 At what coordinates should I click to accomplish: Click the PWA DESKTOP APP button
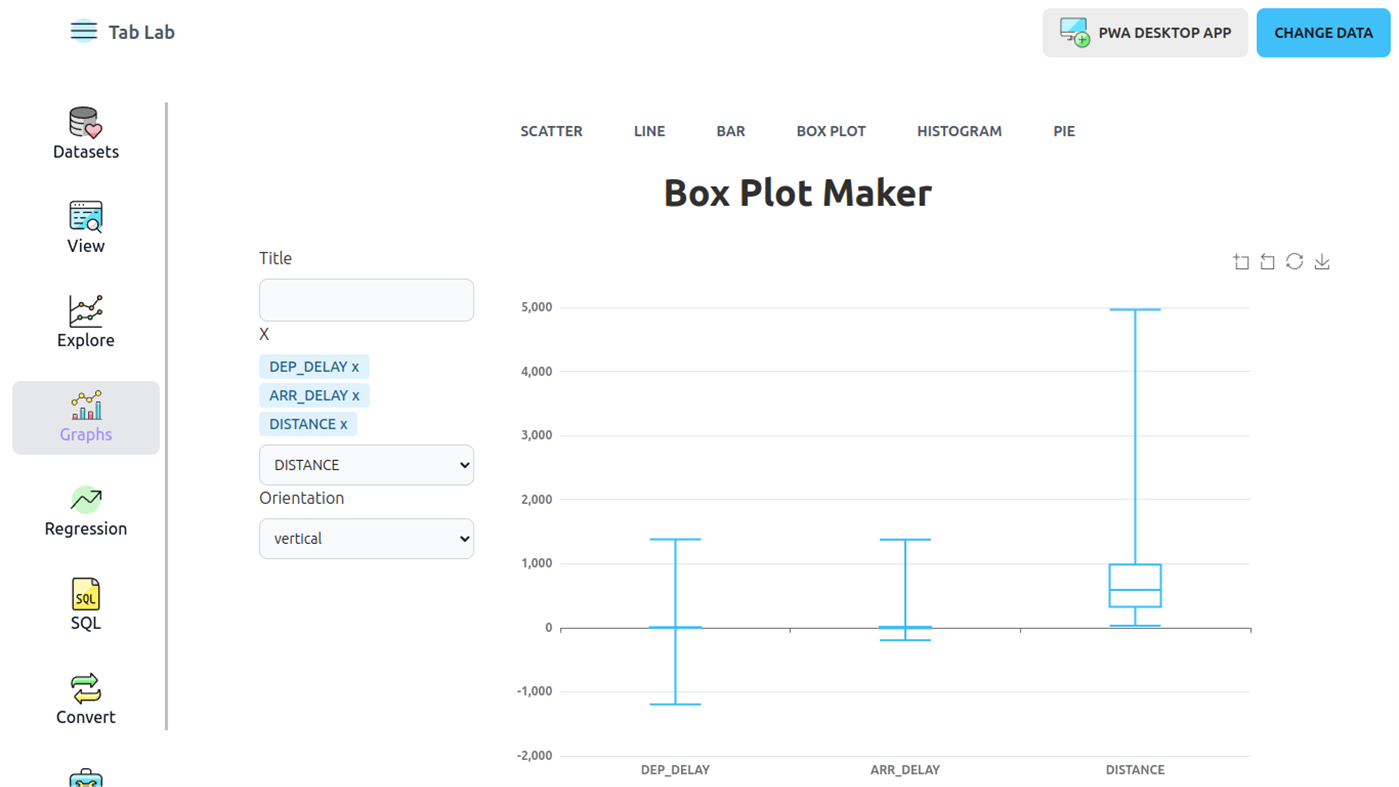pyautogui.click(x=1145, y=33)
